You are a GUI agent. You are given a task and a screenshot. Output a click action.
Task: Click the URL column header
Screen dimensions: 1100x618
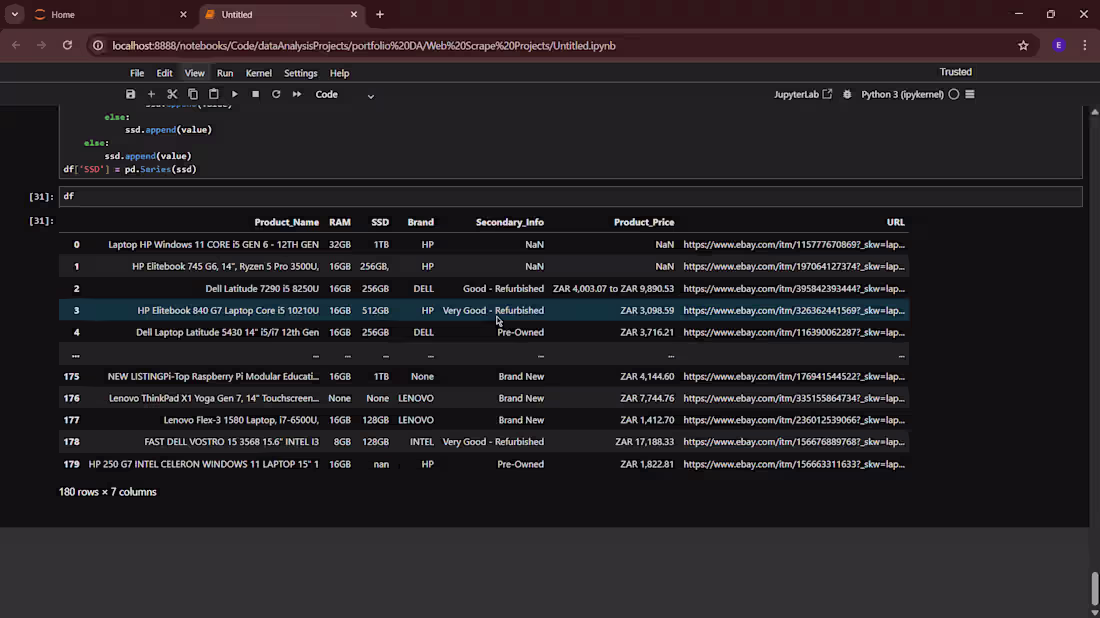click(895, 222)
